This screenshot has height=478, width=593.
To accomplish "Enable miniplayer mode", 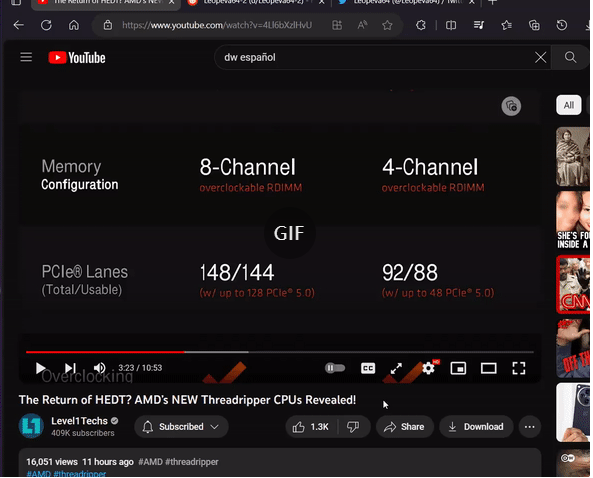I will coord(458,368).
